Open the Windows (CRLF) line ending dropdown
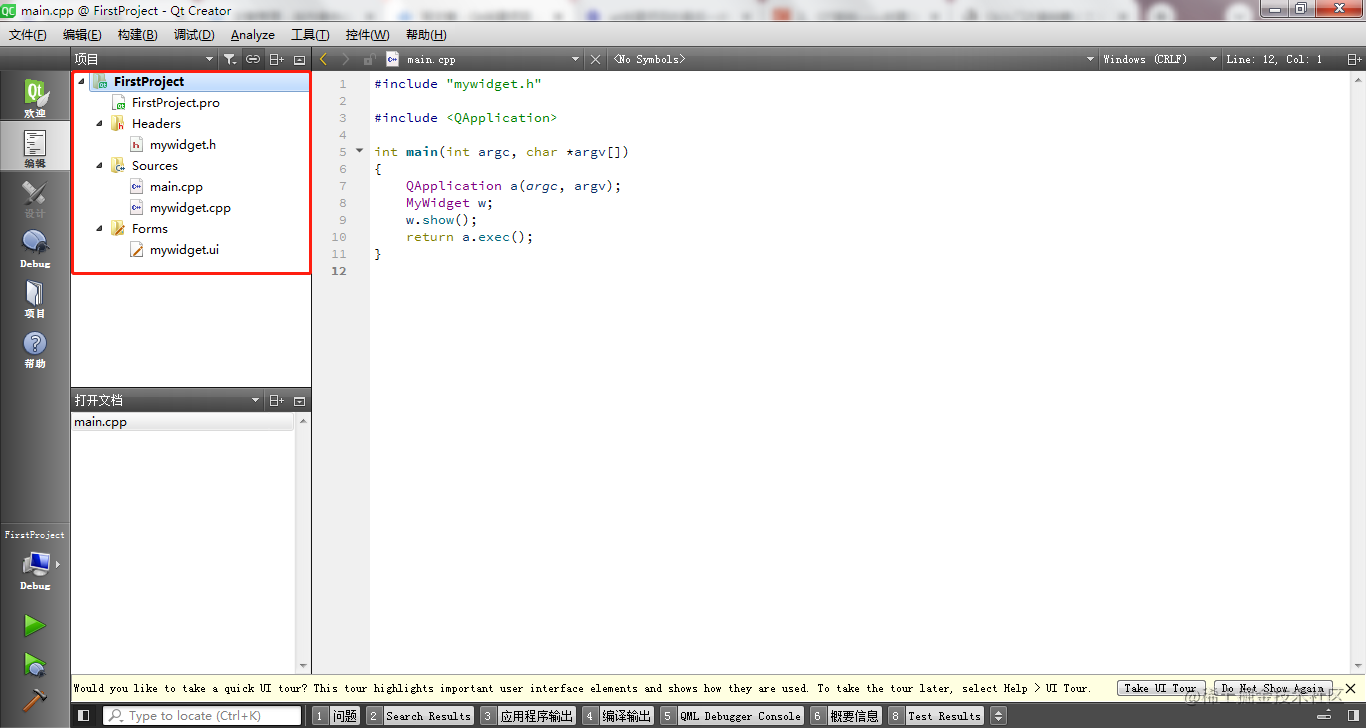The height and width of the screenshot is (728, 1366). pos(1159,60)
